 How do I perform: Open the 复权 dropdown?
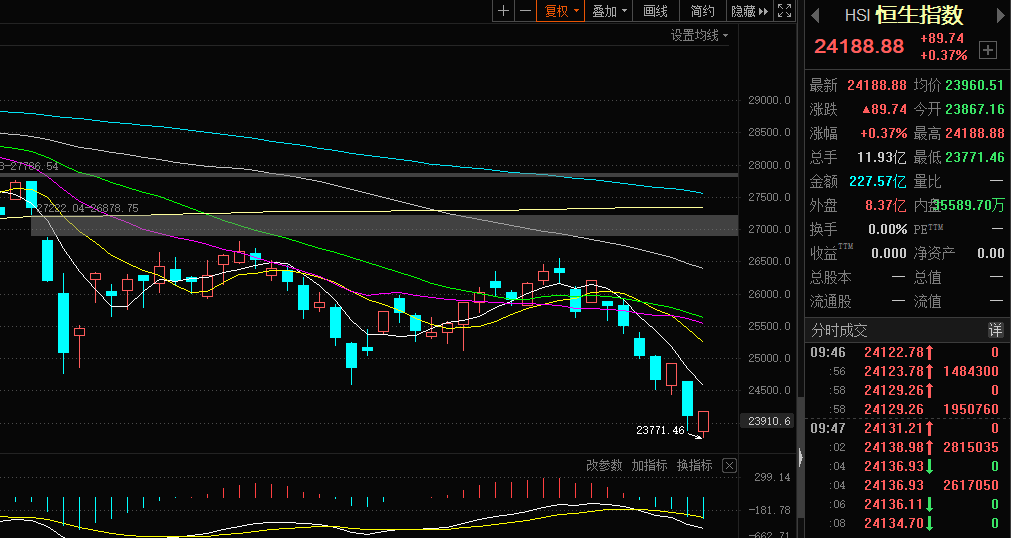561,11
